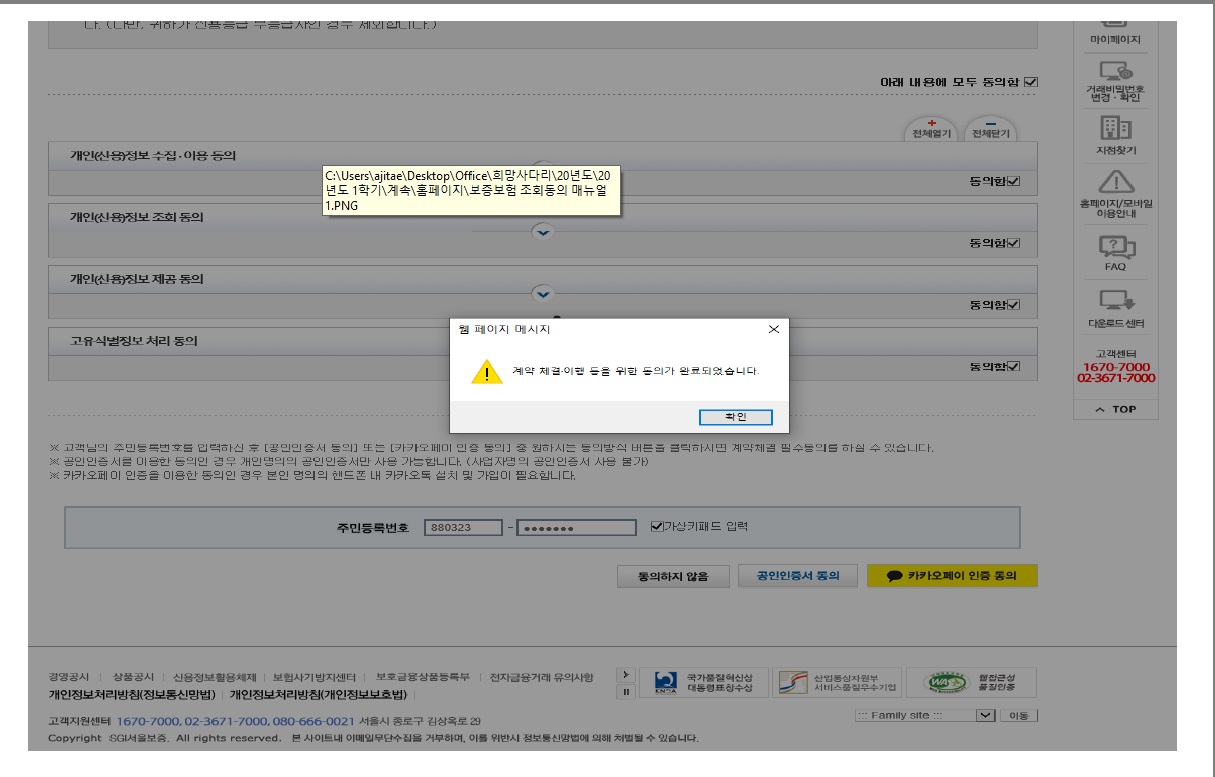Open 개인정보처리방침(정보통신망법) footer link
Screen dimensions: 1215x777
(132, 694)
